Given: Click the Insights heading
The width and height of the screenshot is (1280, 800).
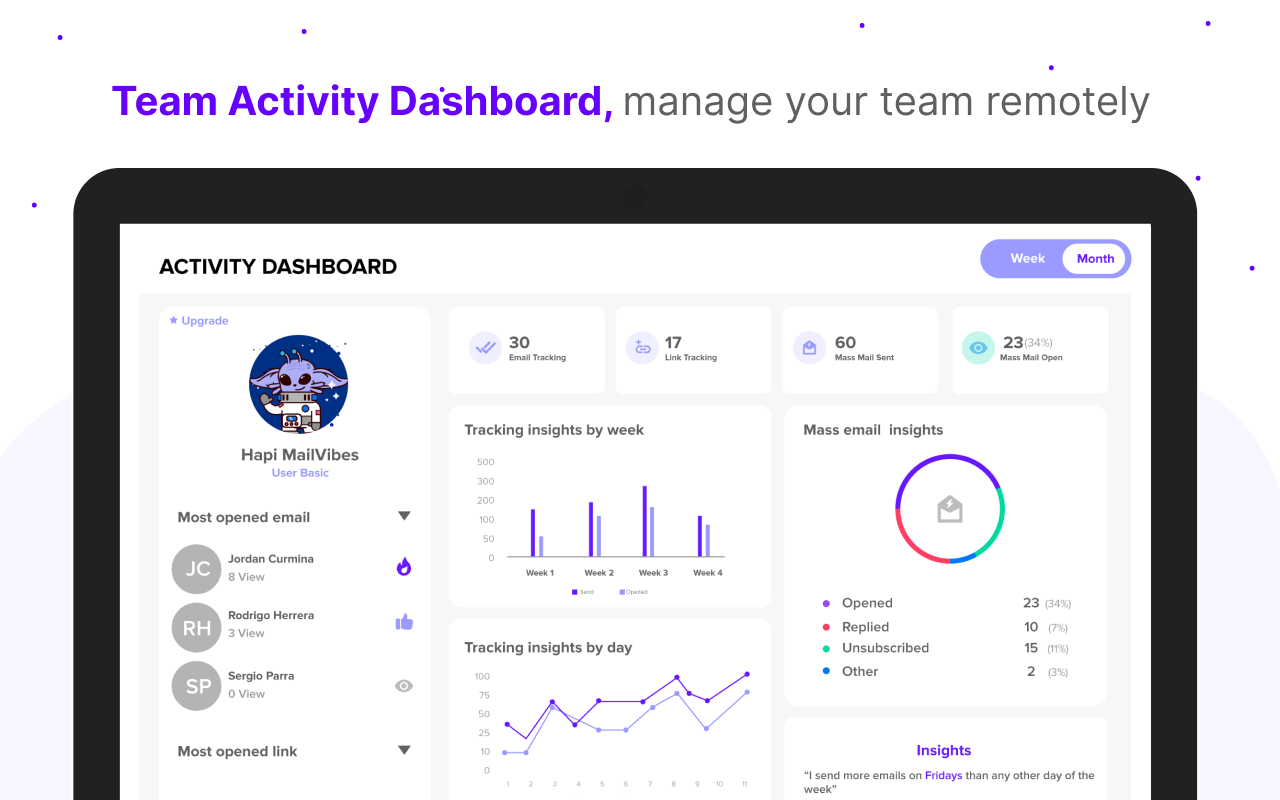Looking at the screenshot, I should click(944, 750).
